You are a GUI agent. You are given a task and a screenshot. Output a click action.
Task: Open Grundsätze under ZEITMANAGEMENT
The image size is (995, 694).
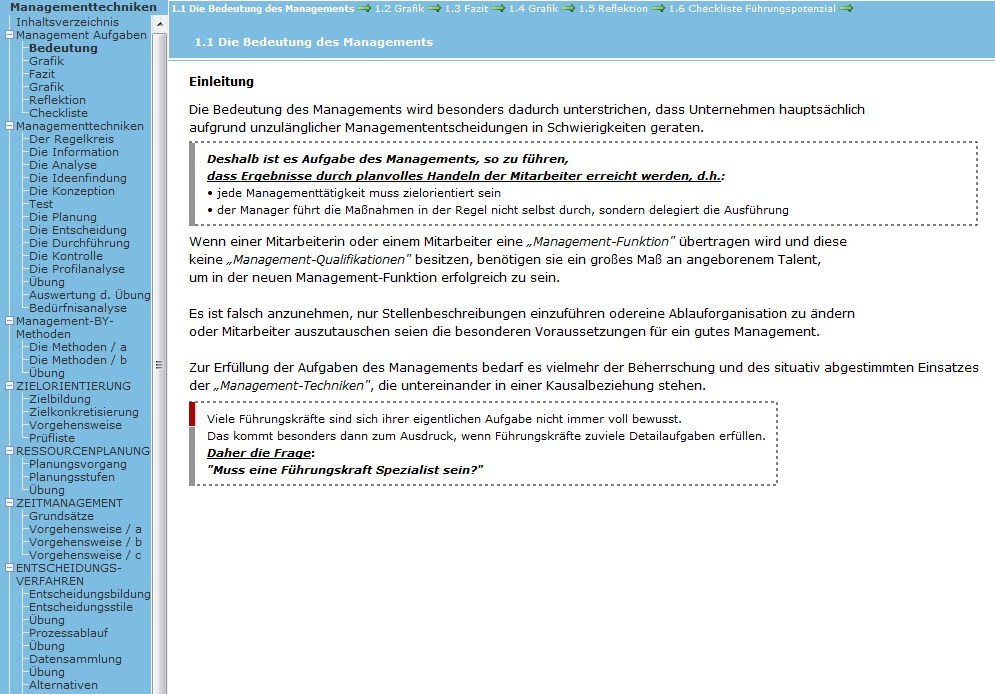coord(62,516)
